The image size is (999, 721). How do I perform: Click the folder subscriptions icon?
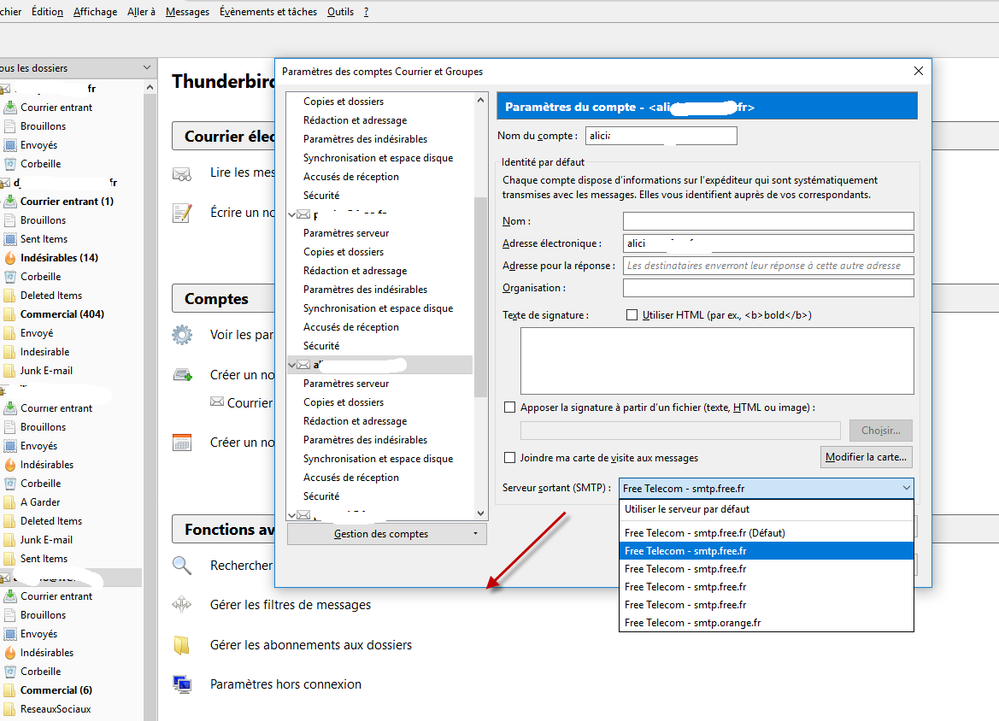coord(182,645)
